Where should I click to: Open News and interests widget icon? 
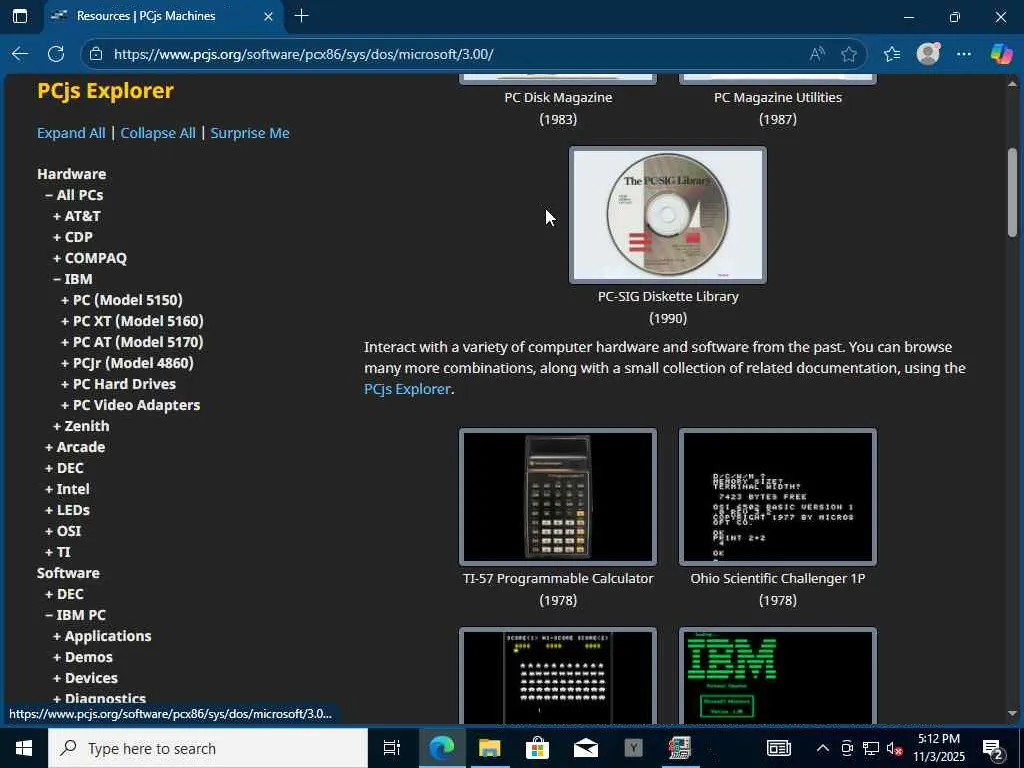pos(778,748)
